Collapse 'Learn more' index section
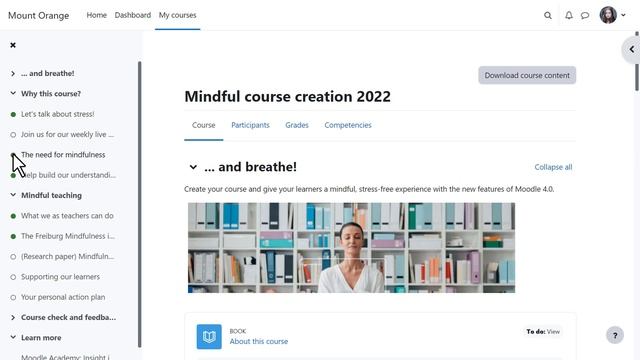Screen dimensions: 640x360 click(13, 338)
